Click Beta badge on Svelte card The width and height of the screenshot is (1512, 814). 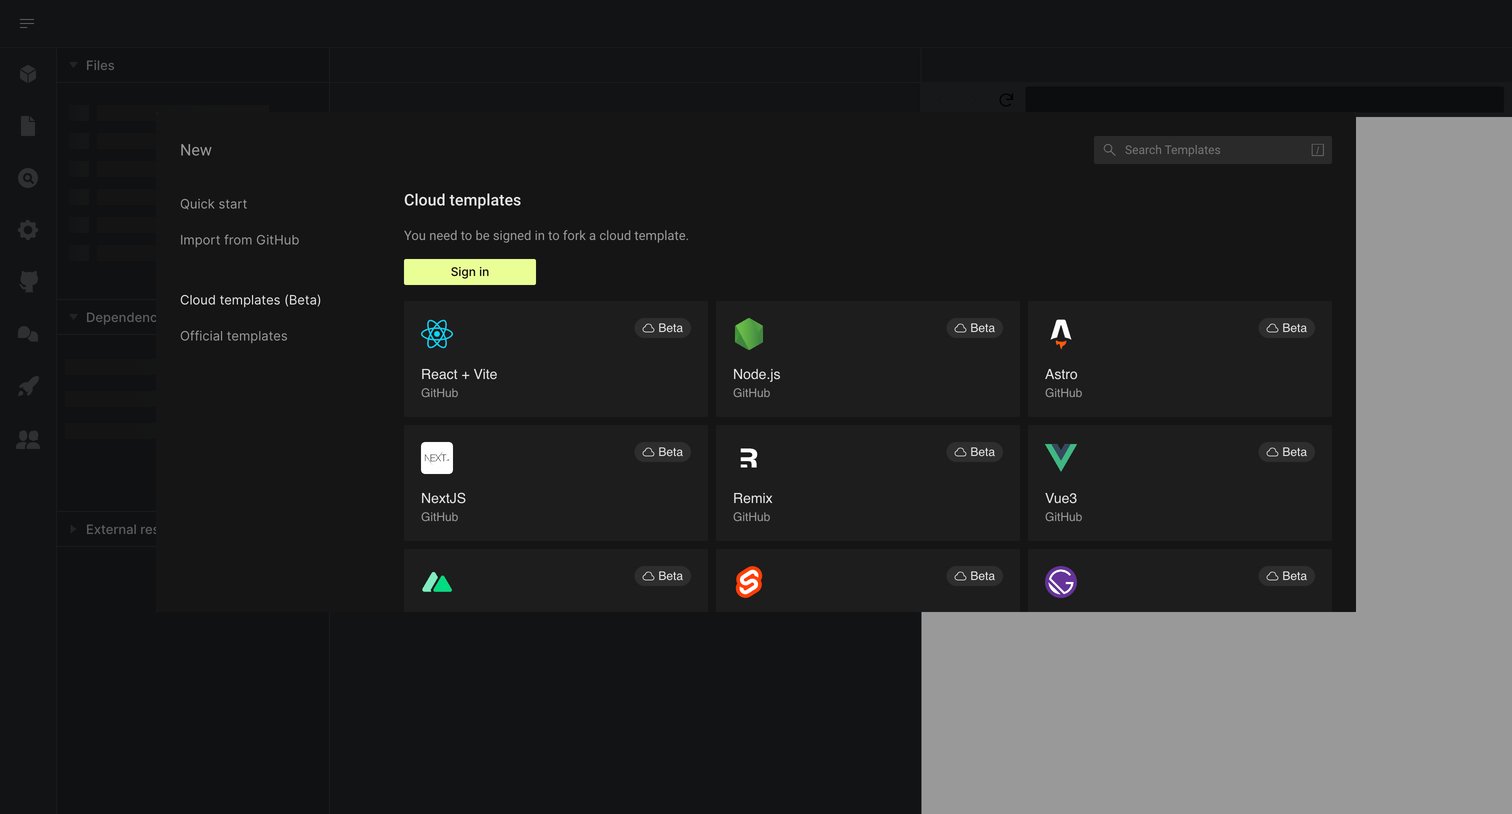tap(975, 576)
